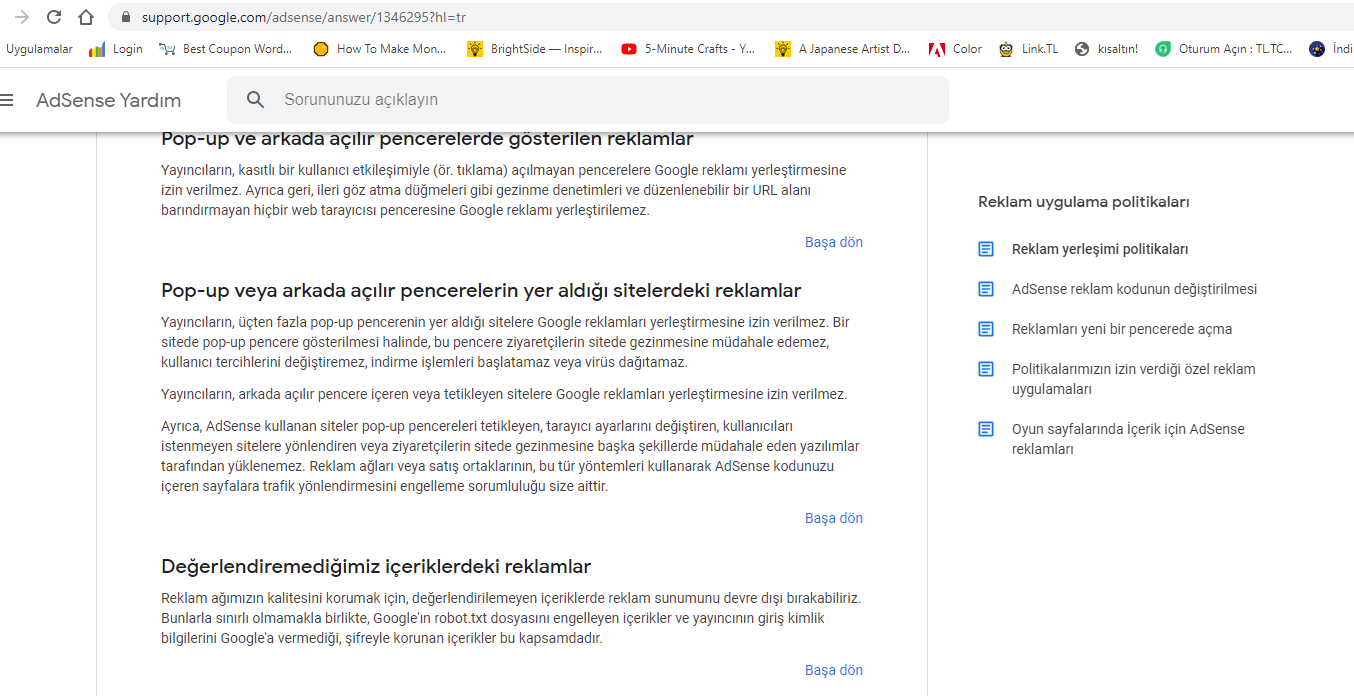1354x696 pixels.
Task: Open the Adobe Color bookmark
Action: coord(956,49)
